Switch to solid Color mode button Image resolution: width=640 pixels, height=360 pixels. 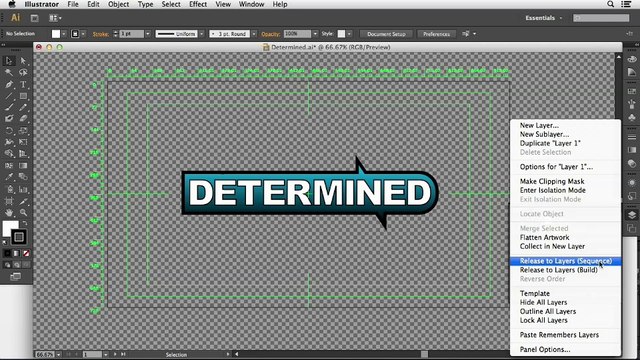click(x=7, y=253)
